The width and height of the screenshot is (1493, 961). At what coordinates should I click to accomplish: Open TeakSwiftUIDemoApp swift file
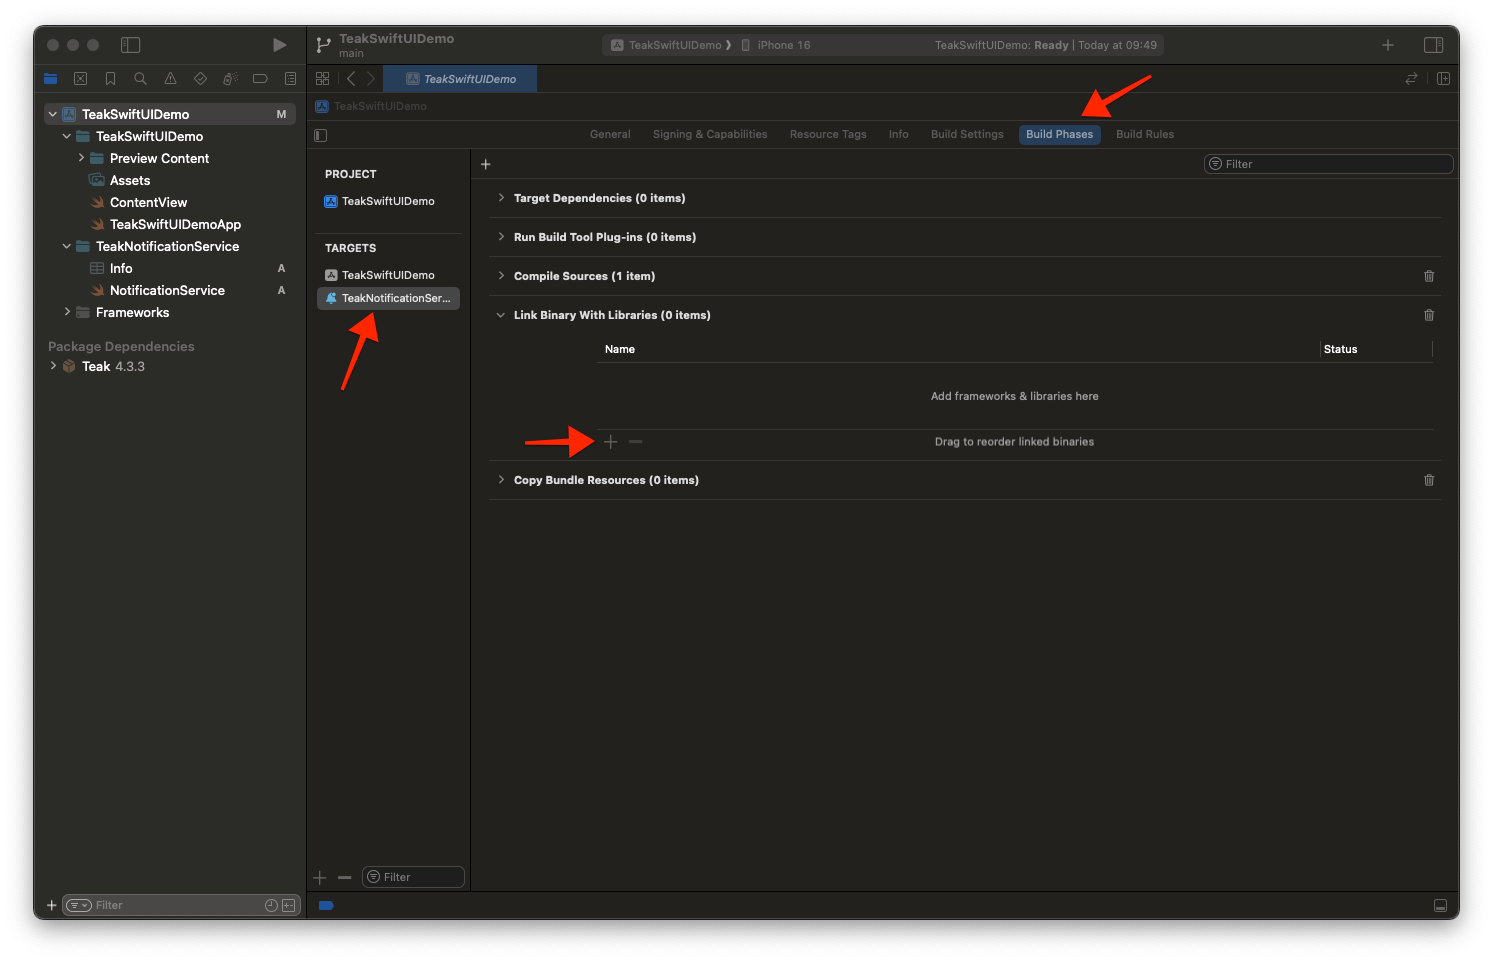(x=175, y=225)
